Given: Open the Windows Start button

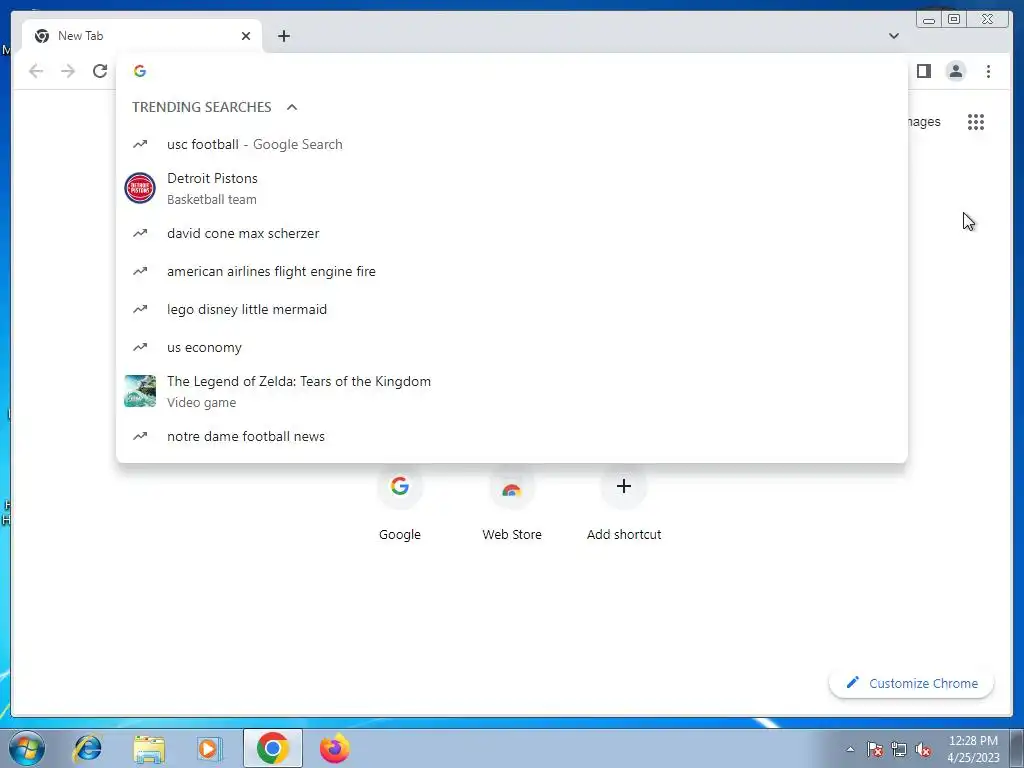Looking at the screenshot, I should [x=27, y=748].
